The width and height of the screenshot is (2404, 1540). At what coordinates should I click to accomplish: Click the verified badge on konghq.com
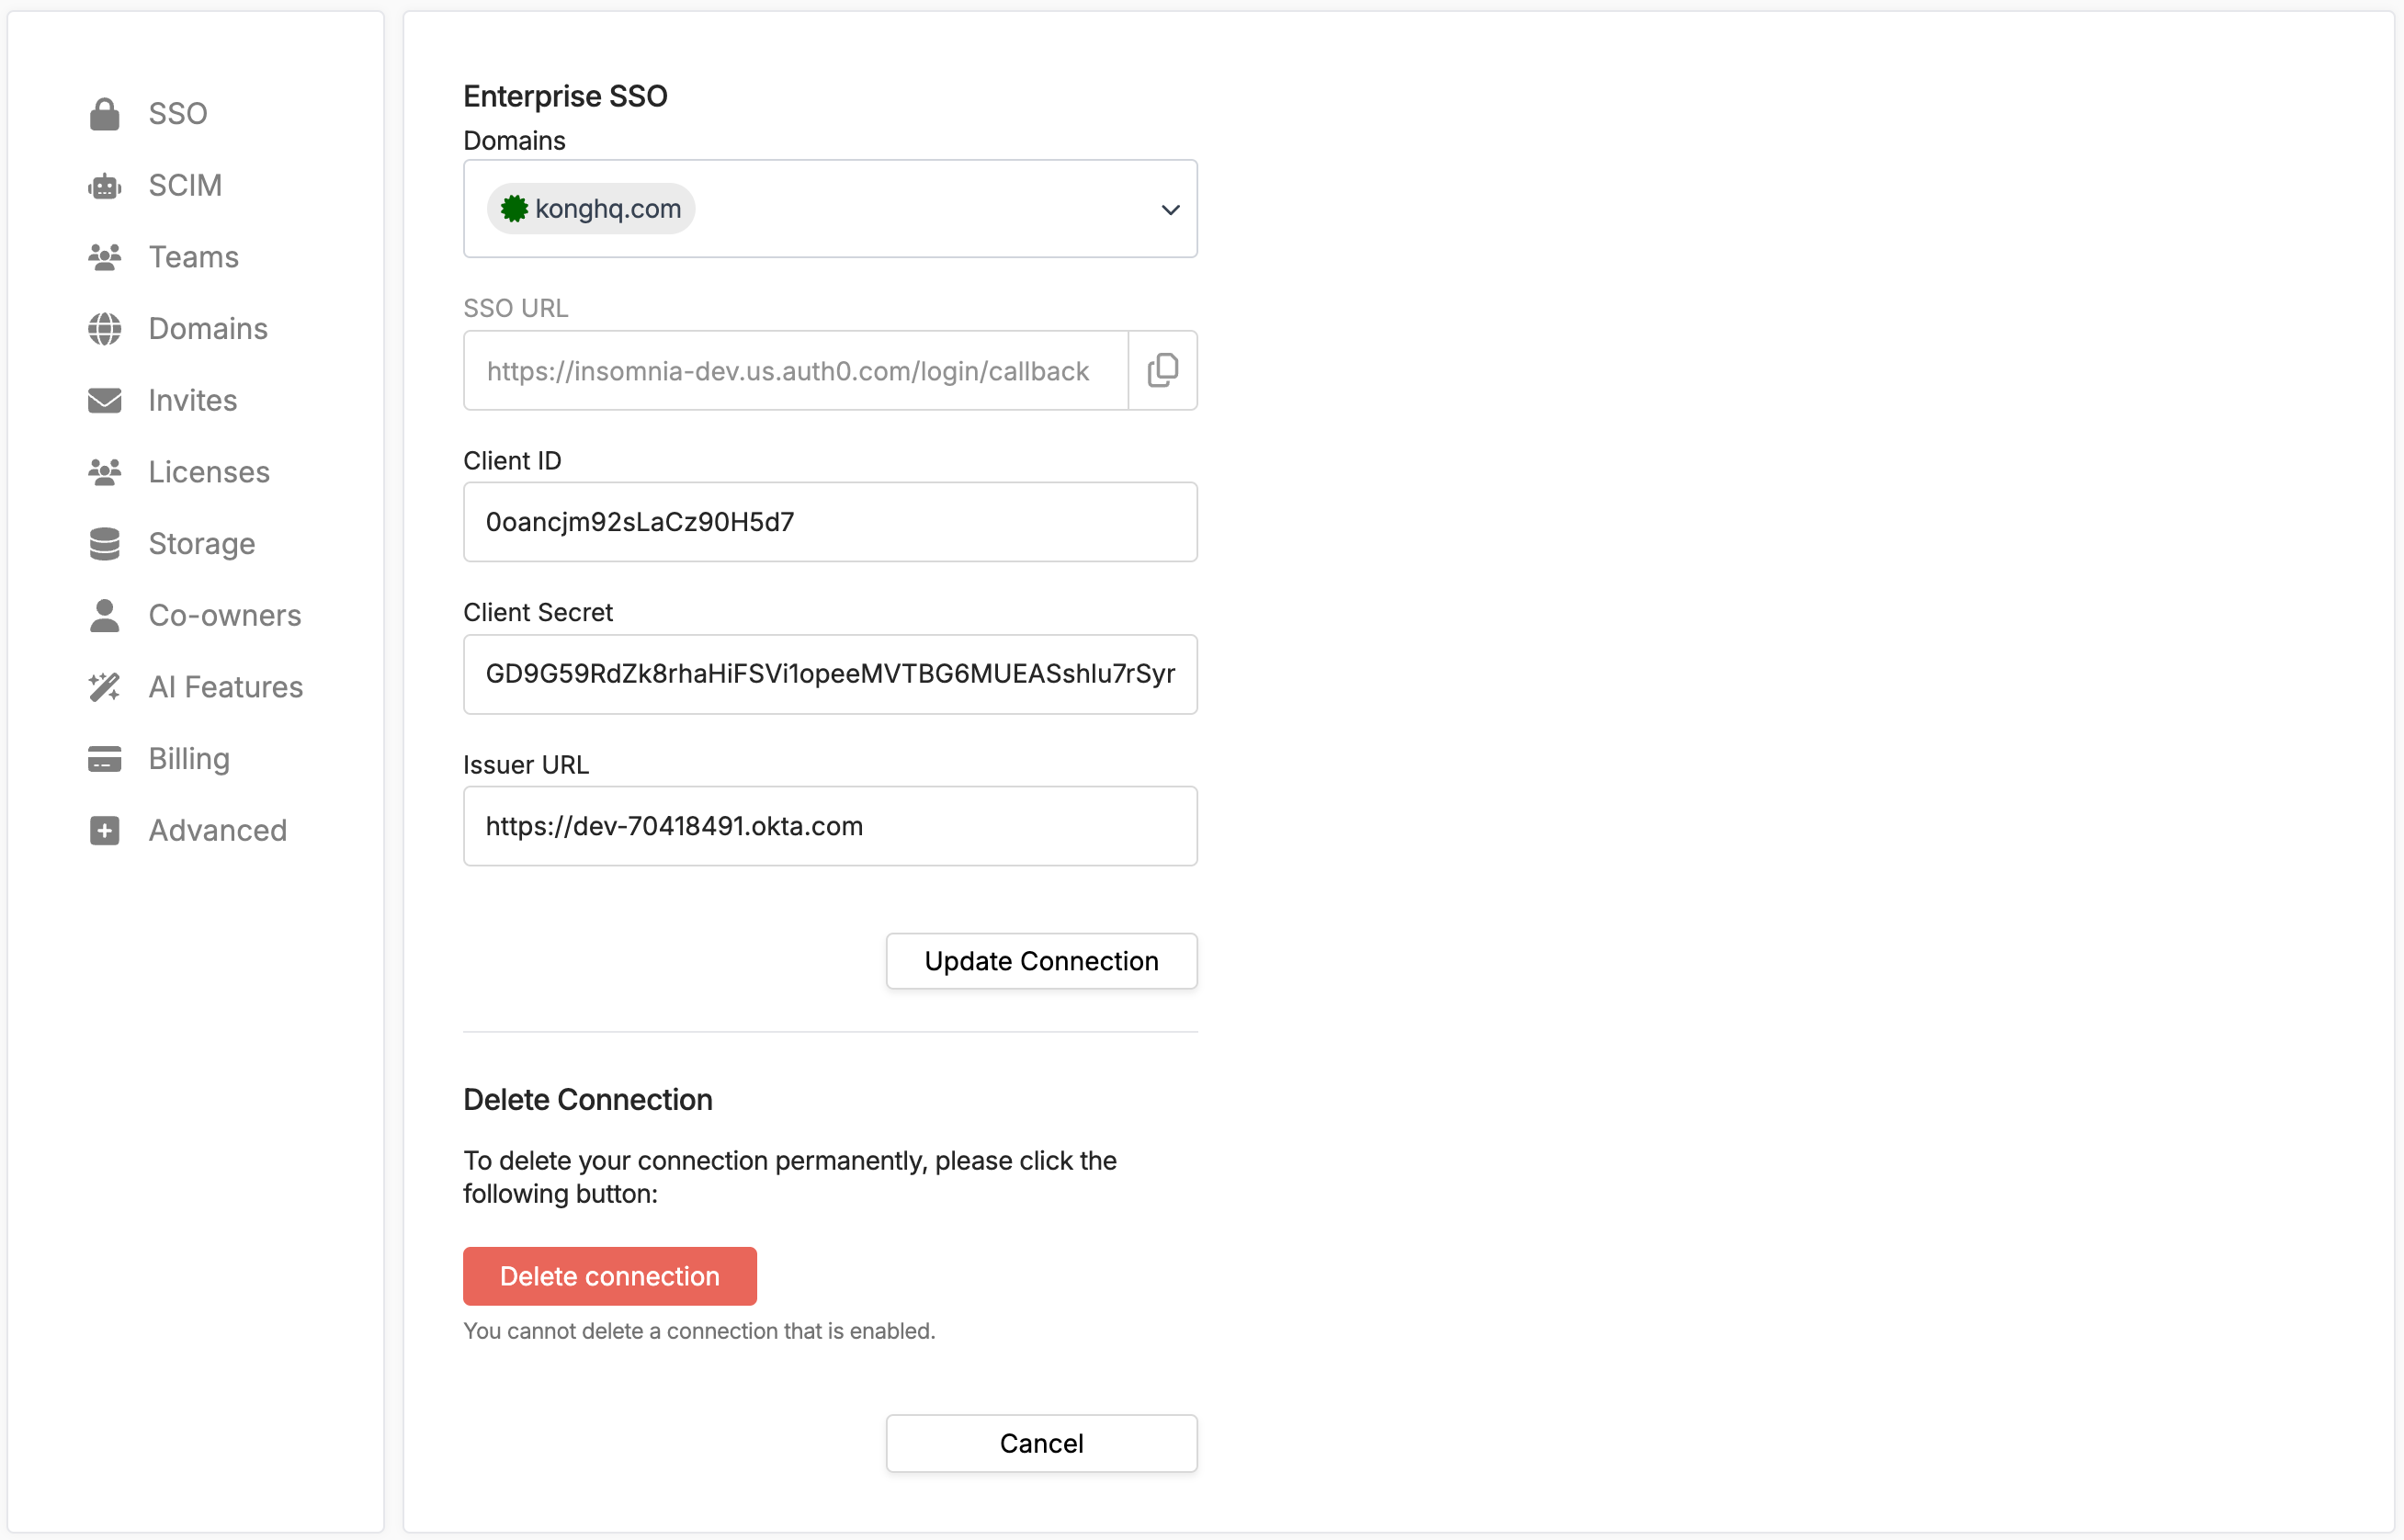coord(514,209)
